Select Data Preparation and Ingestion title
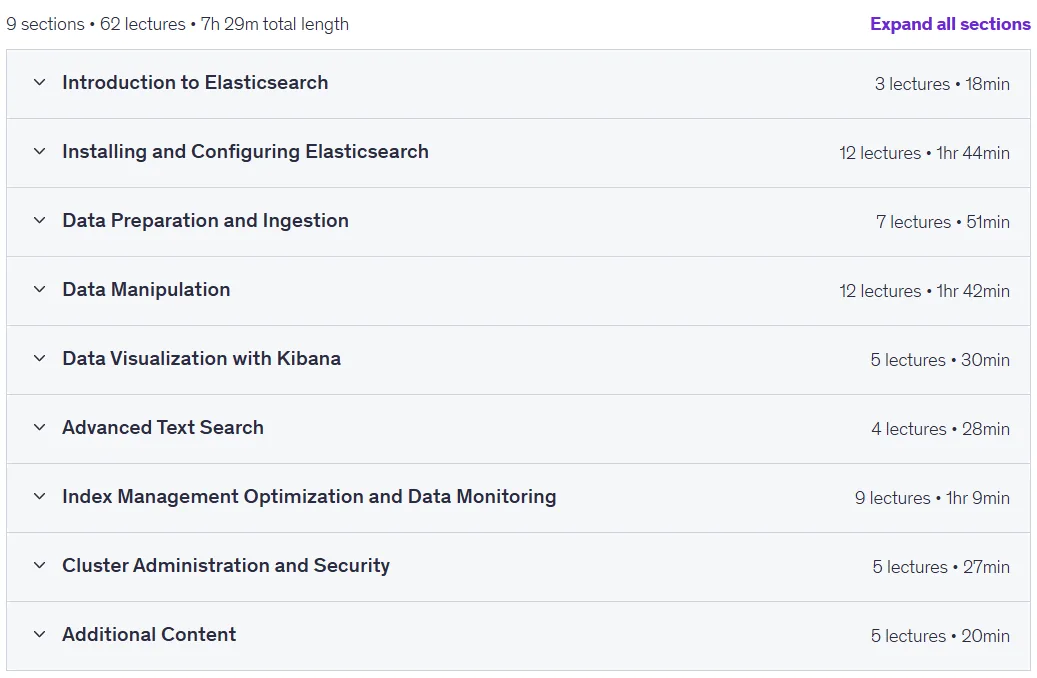1037x678 pixels. [x=205, y=220]
